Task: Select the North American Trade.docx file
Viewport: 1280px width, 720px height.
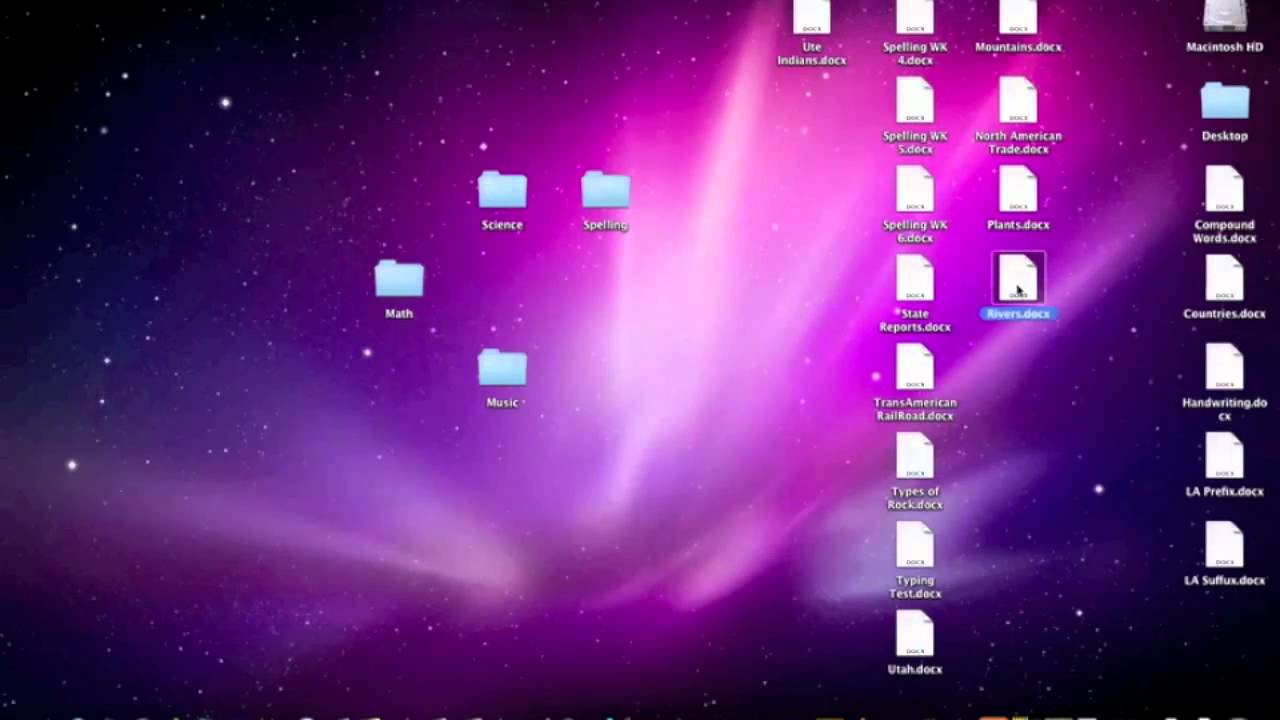Action: 1018,101
